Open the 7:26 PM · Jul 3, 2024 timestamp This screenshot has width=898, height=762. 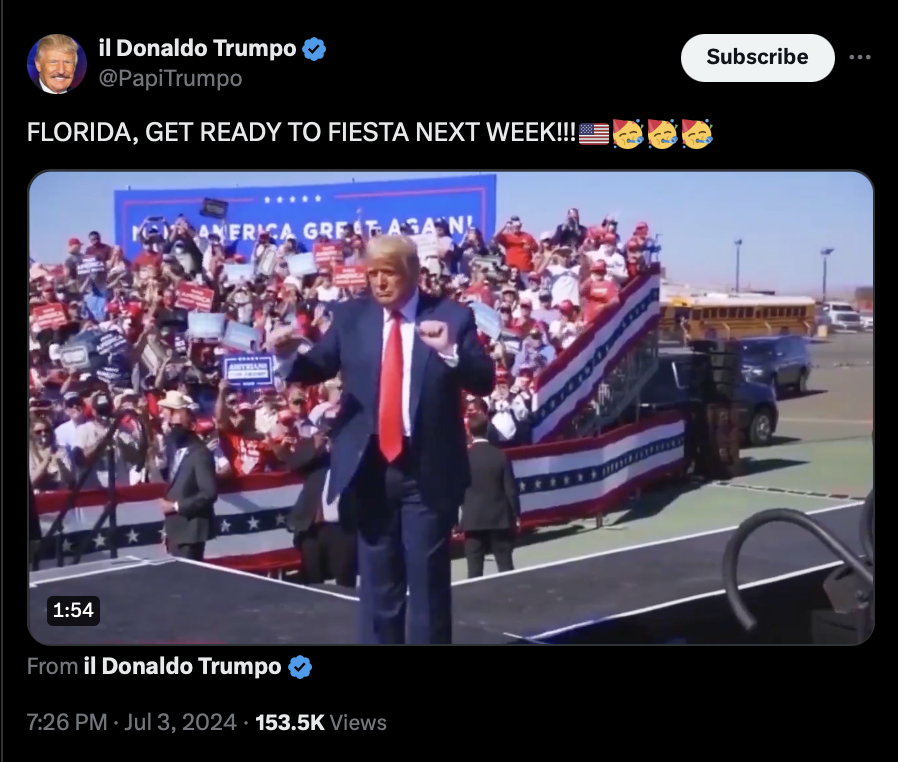tap(132, 722)
